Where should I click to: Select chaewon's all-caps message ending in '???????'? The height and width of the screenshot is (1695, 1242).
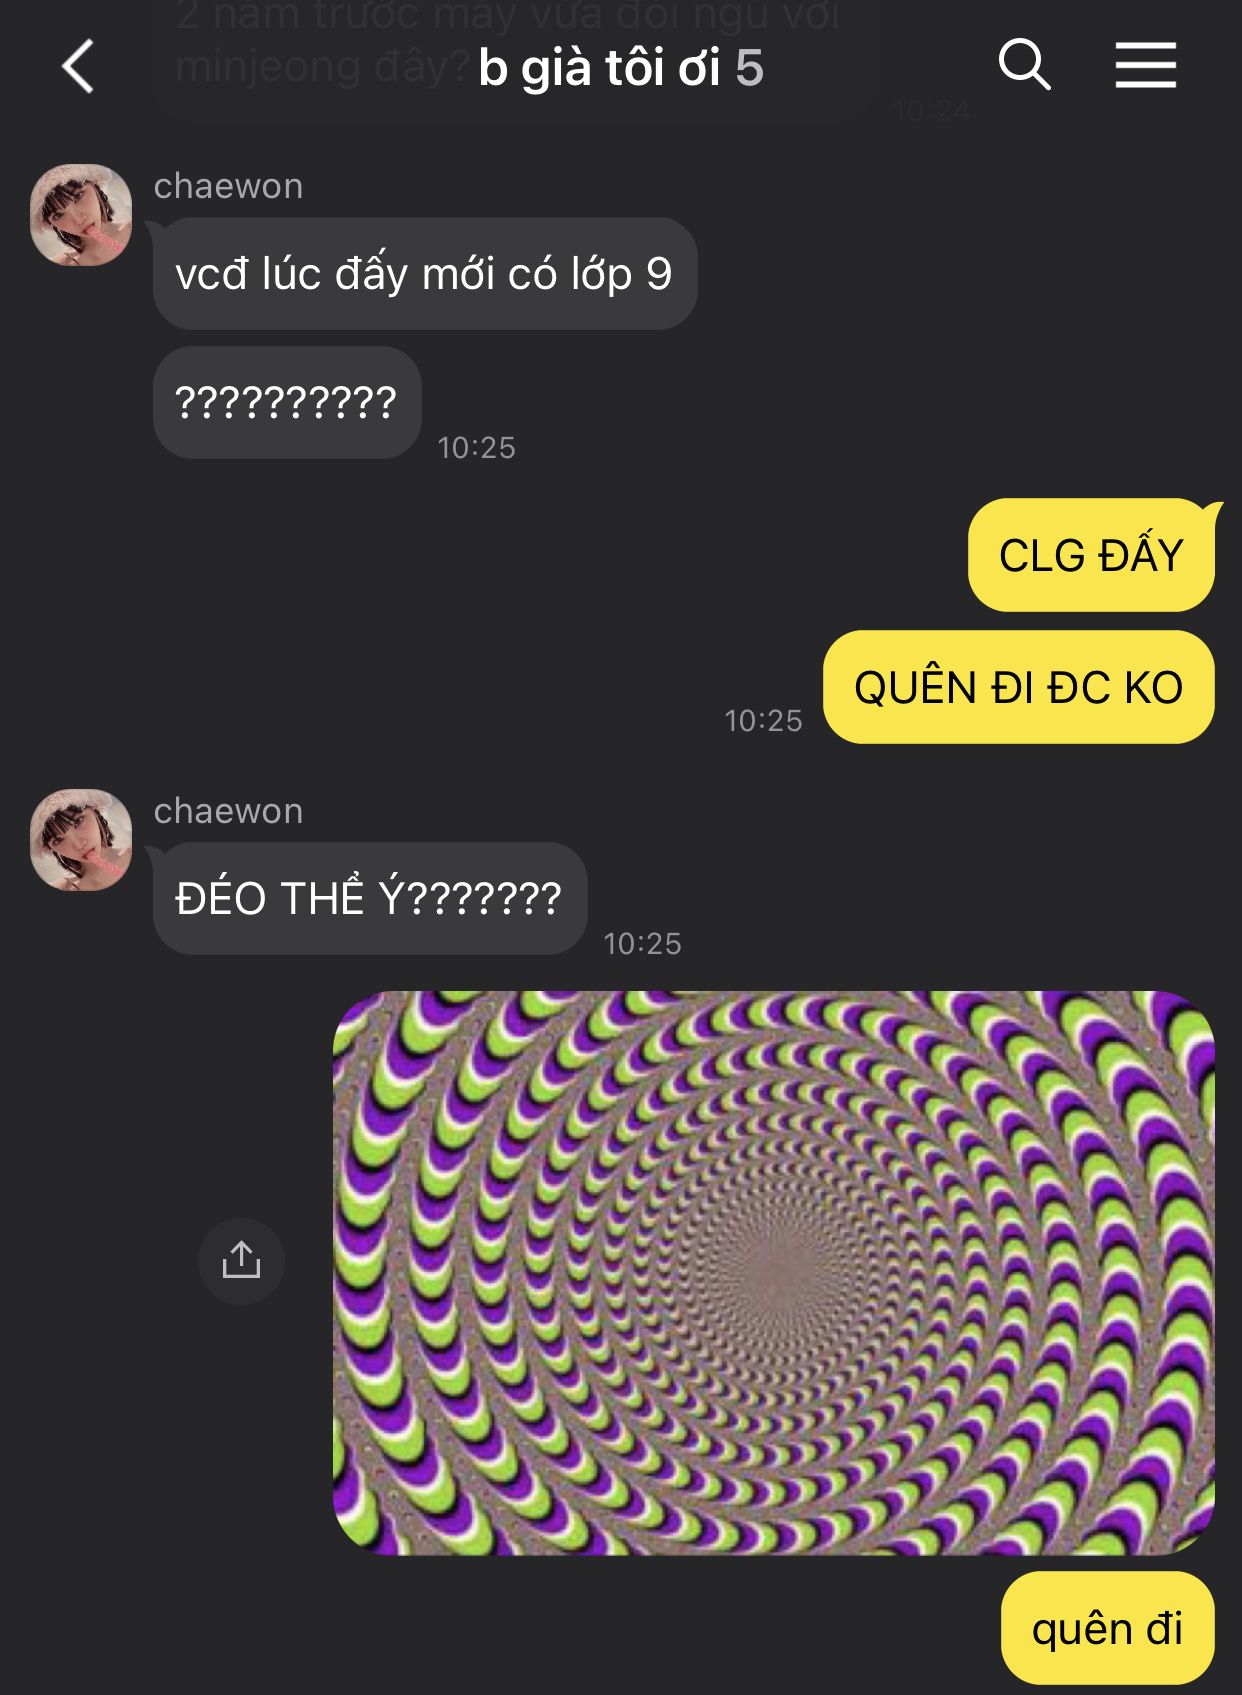pyautogui.click(x=370, y=898)
